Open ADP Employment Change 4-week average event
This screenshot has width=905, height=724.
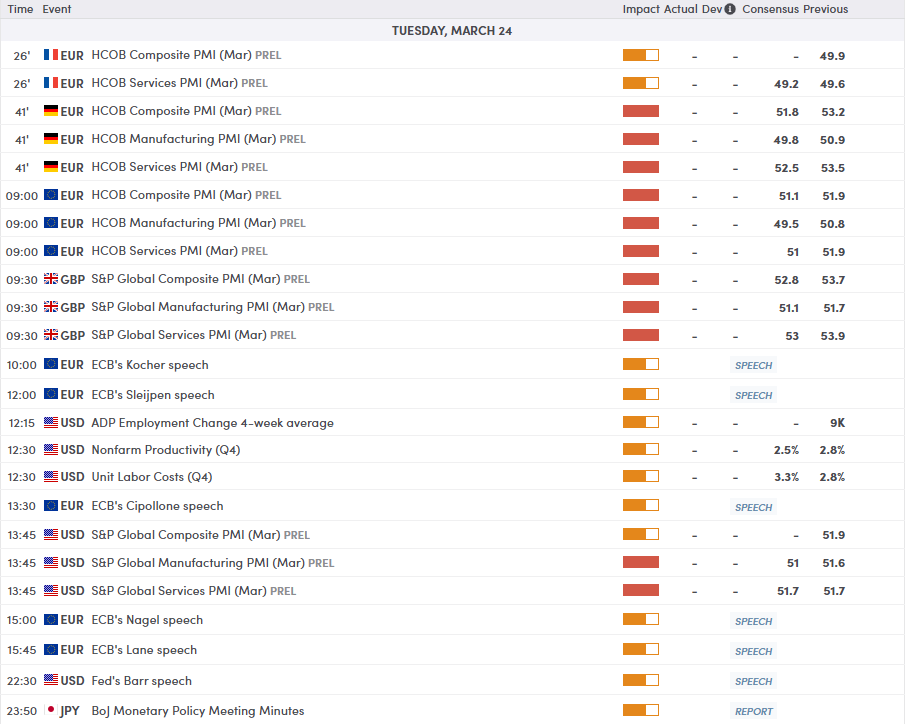click(x=212, y=423)
